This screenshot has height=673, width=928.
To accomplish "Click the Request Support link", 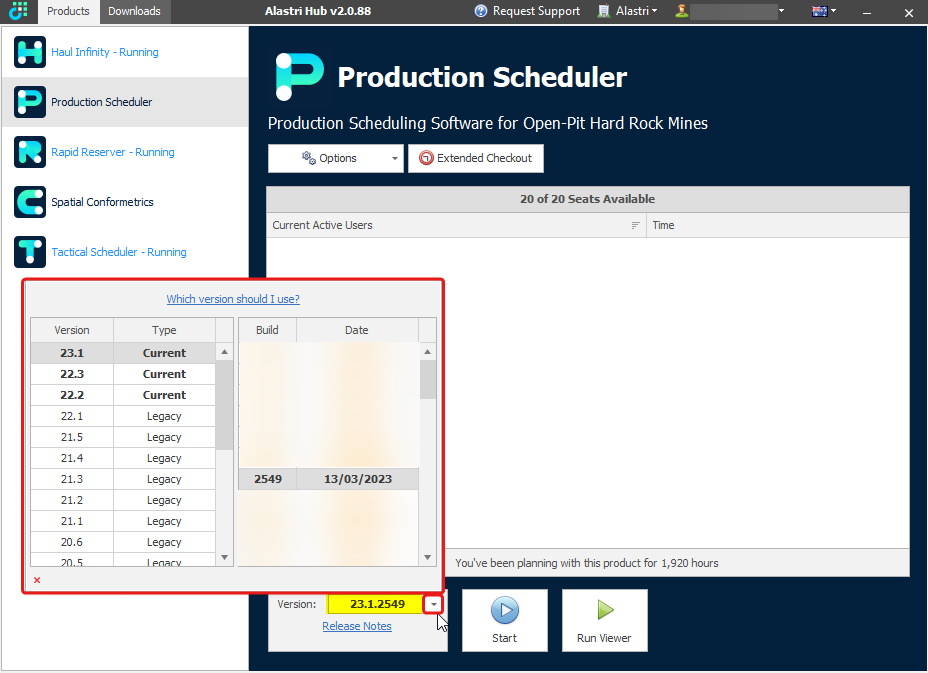I will [x=536, y=11].
